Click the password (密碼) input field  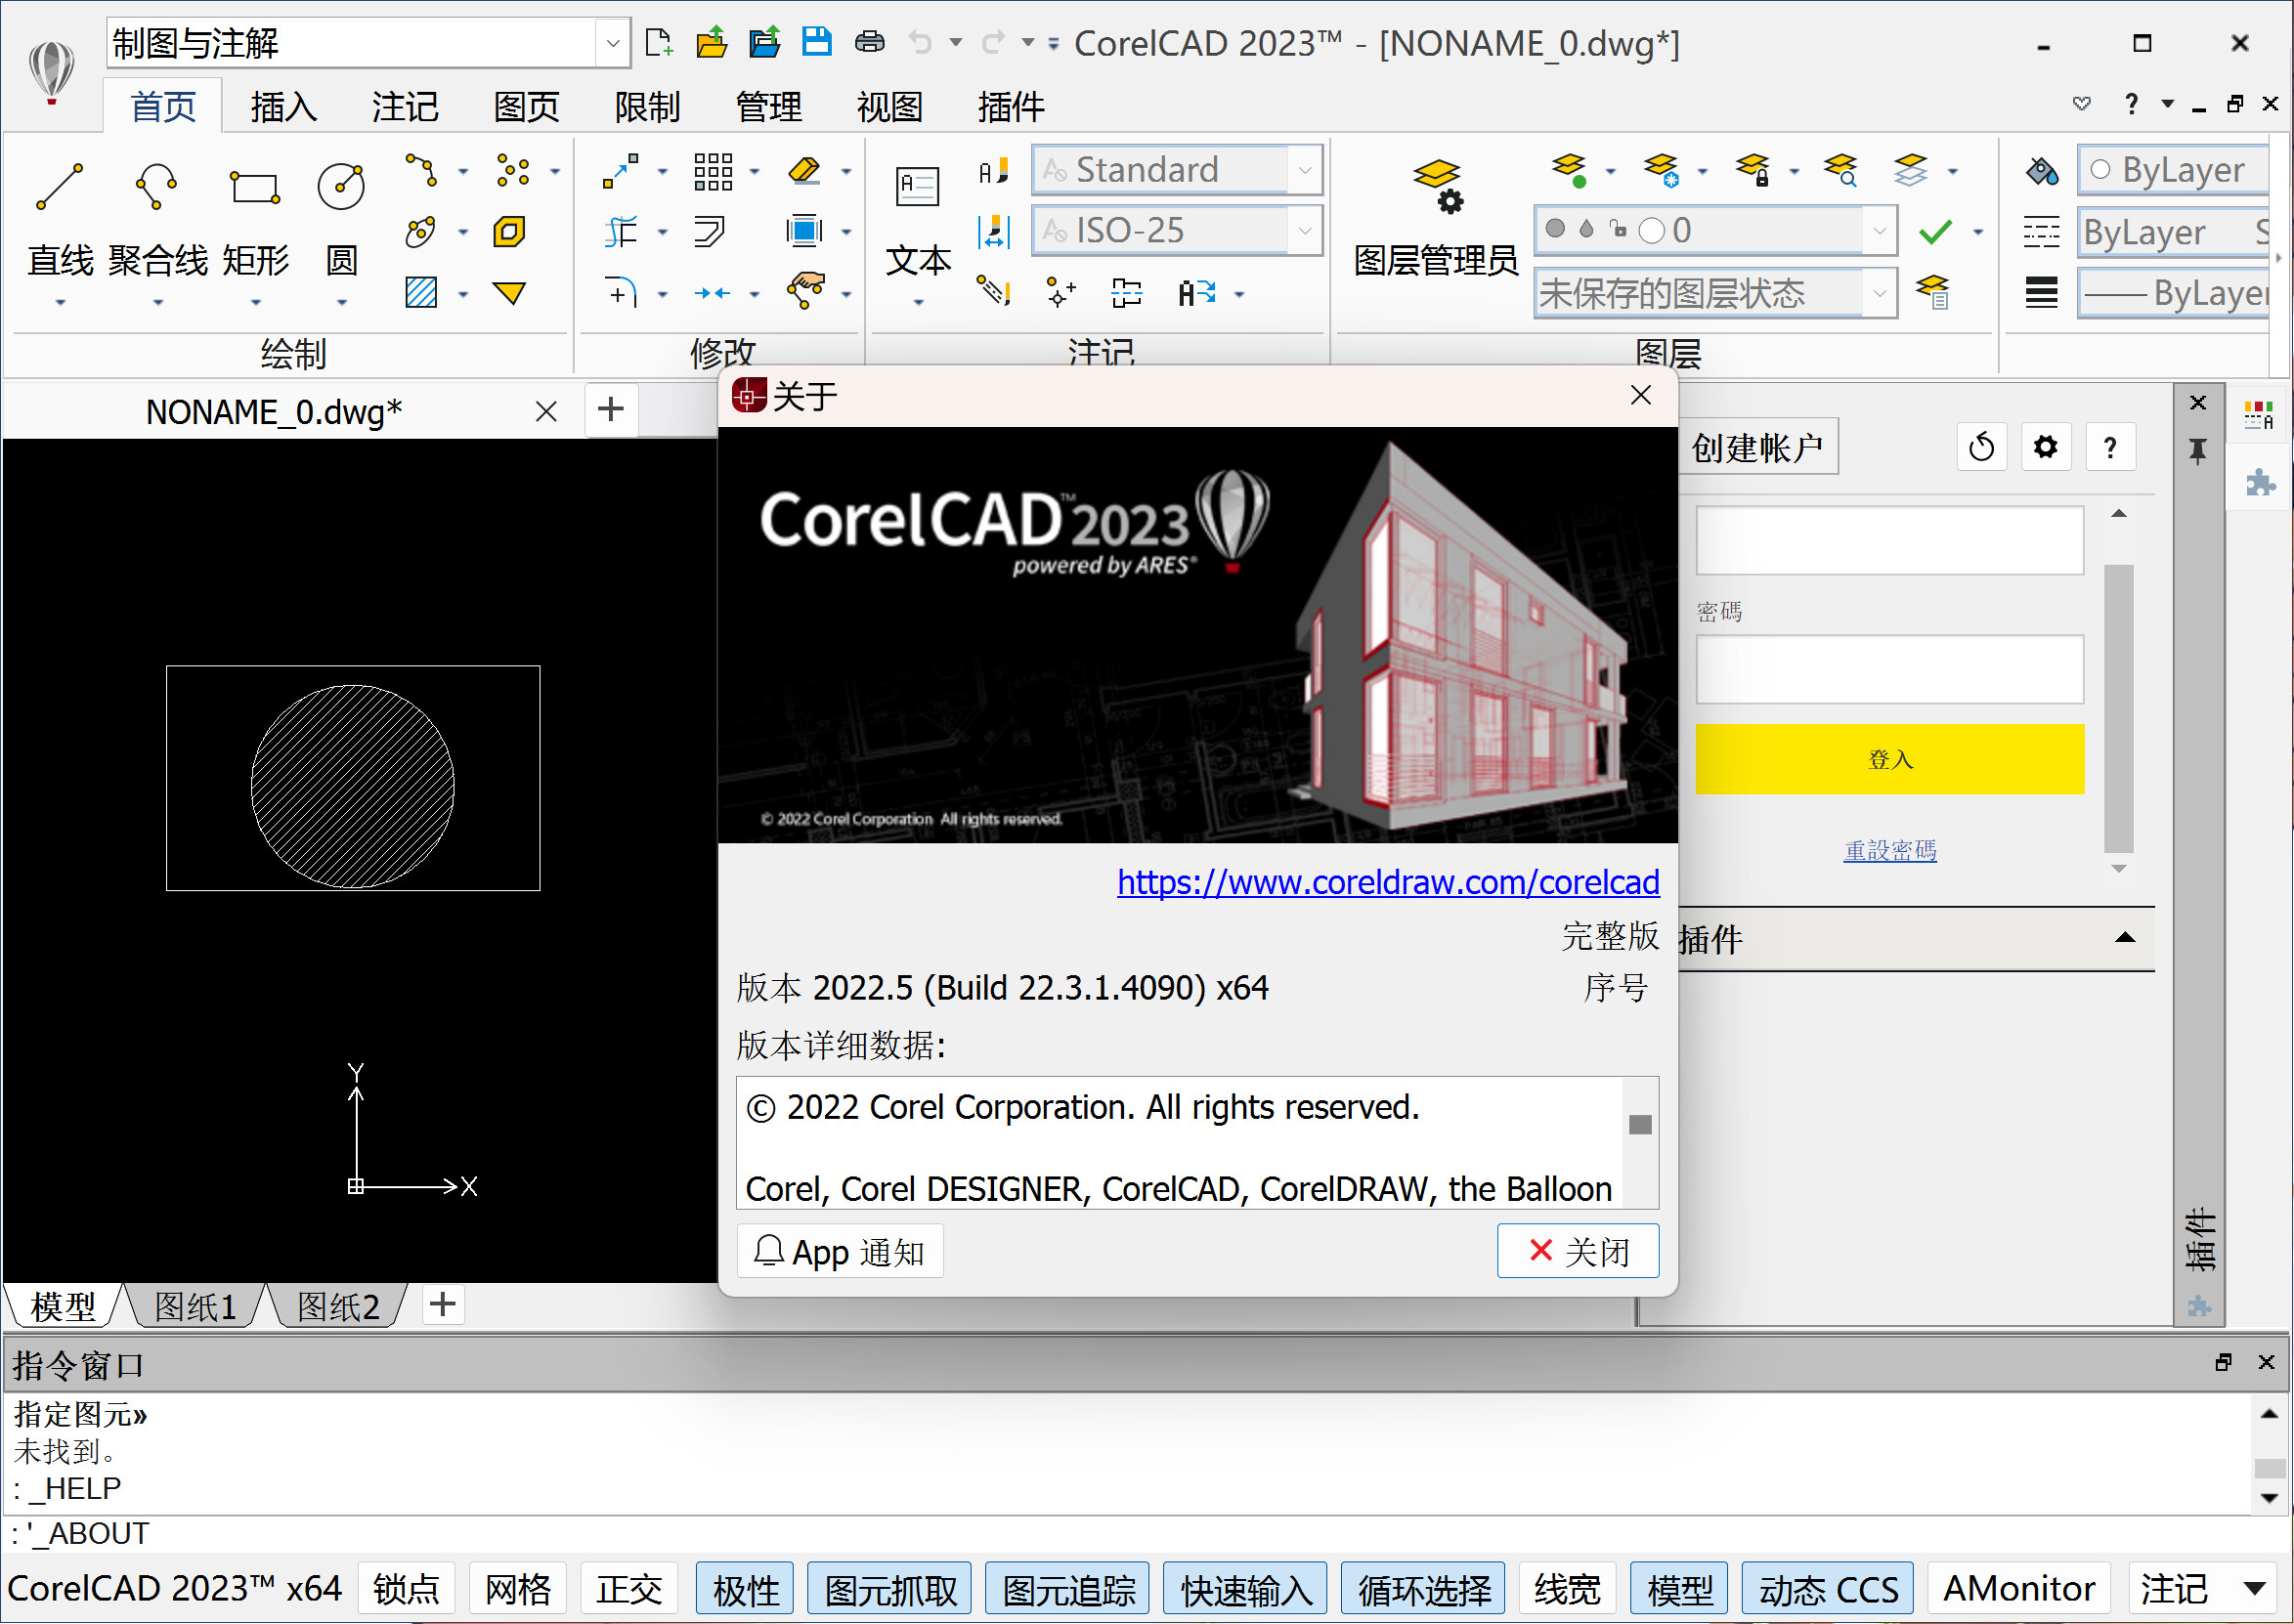pos(1890,669)
